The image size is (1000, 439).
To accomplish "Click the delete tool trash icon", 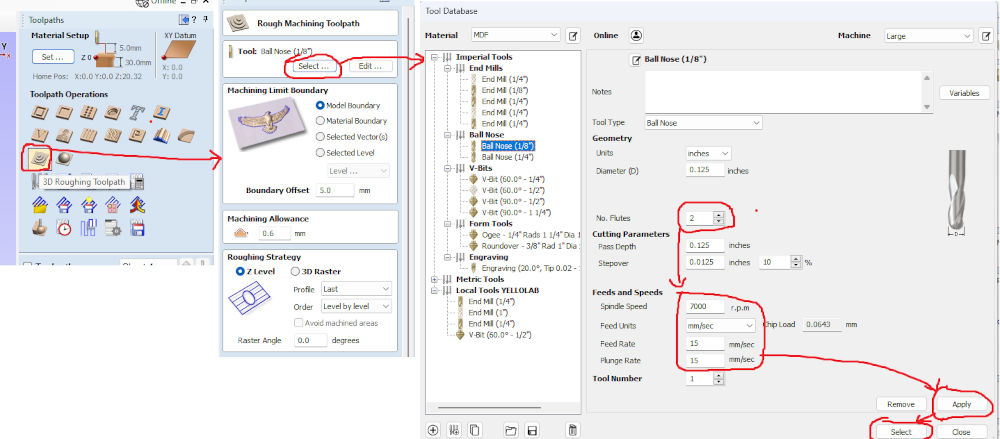I will pyautogui.click(x=572, y=430).
